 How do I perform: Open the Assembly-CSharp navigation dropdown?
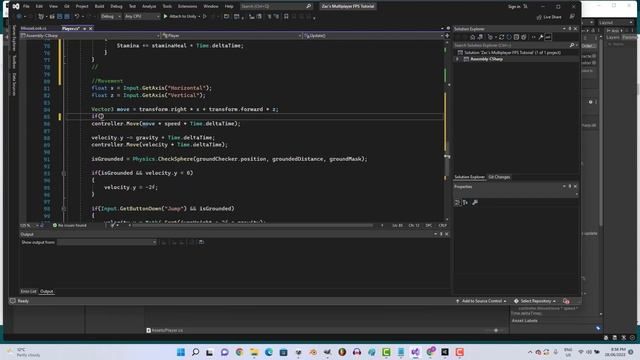tap(90, 36)
